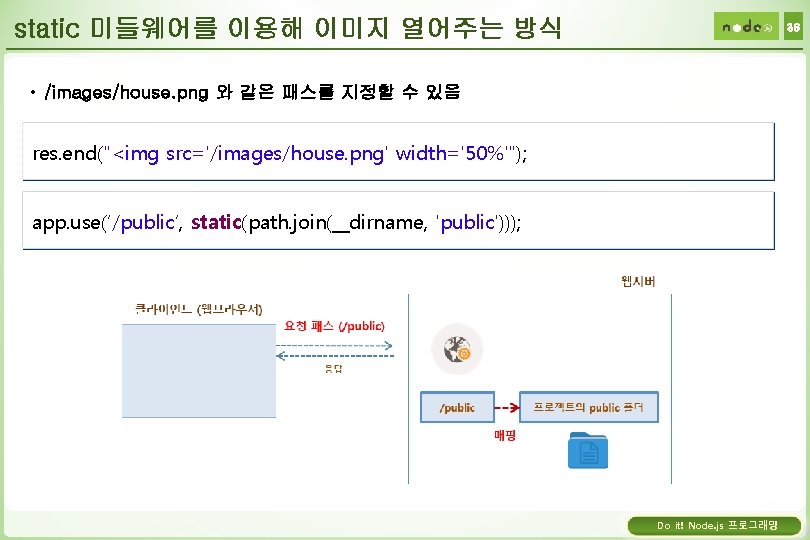Click the app.use static code line
The image size is (810, 540).
(x=276, y=223)
